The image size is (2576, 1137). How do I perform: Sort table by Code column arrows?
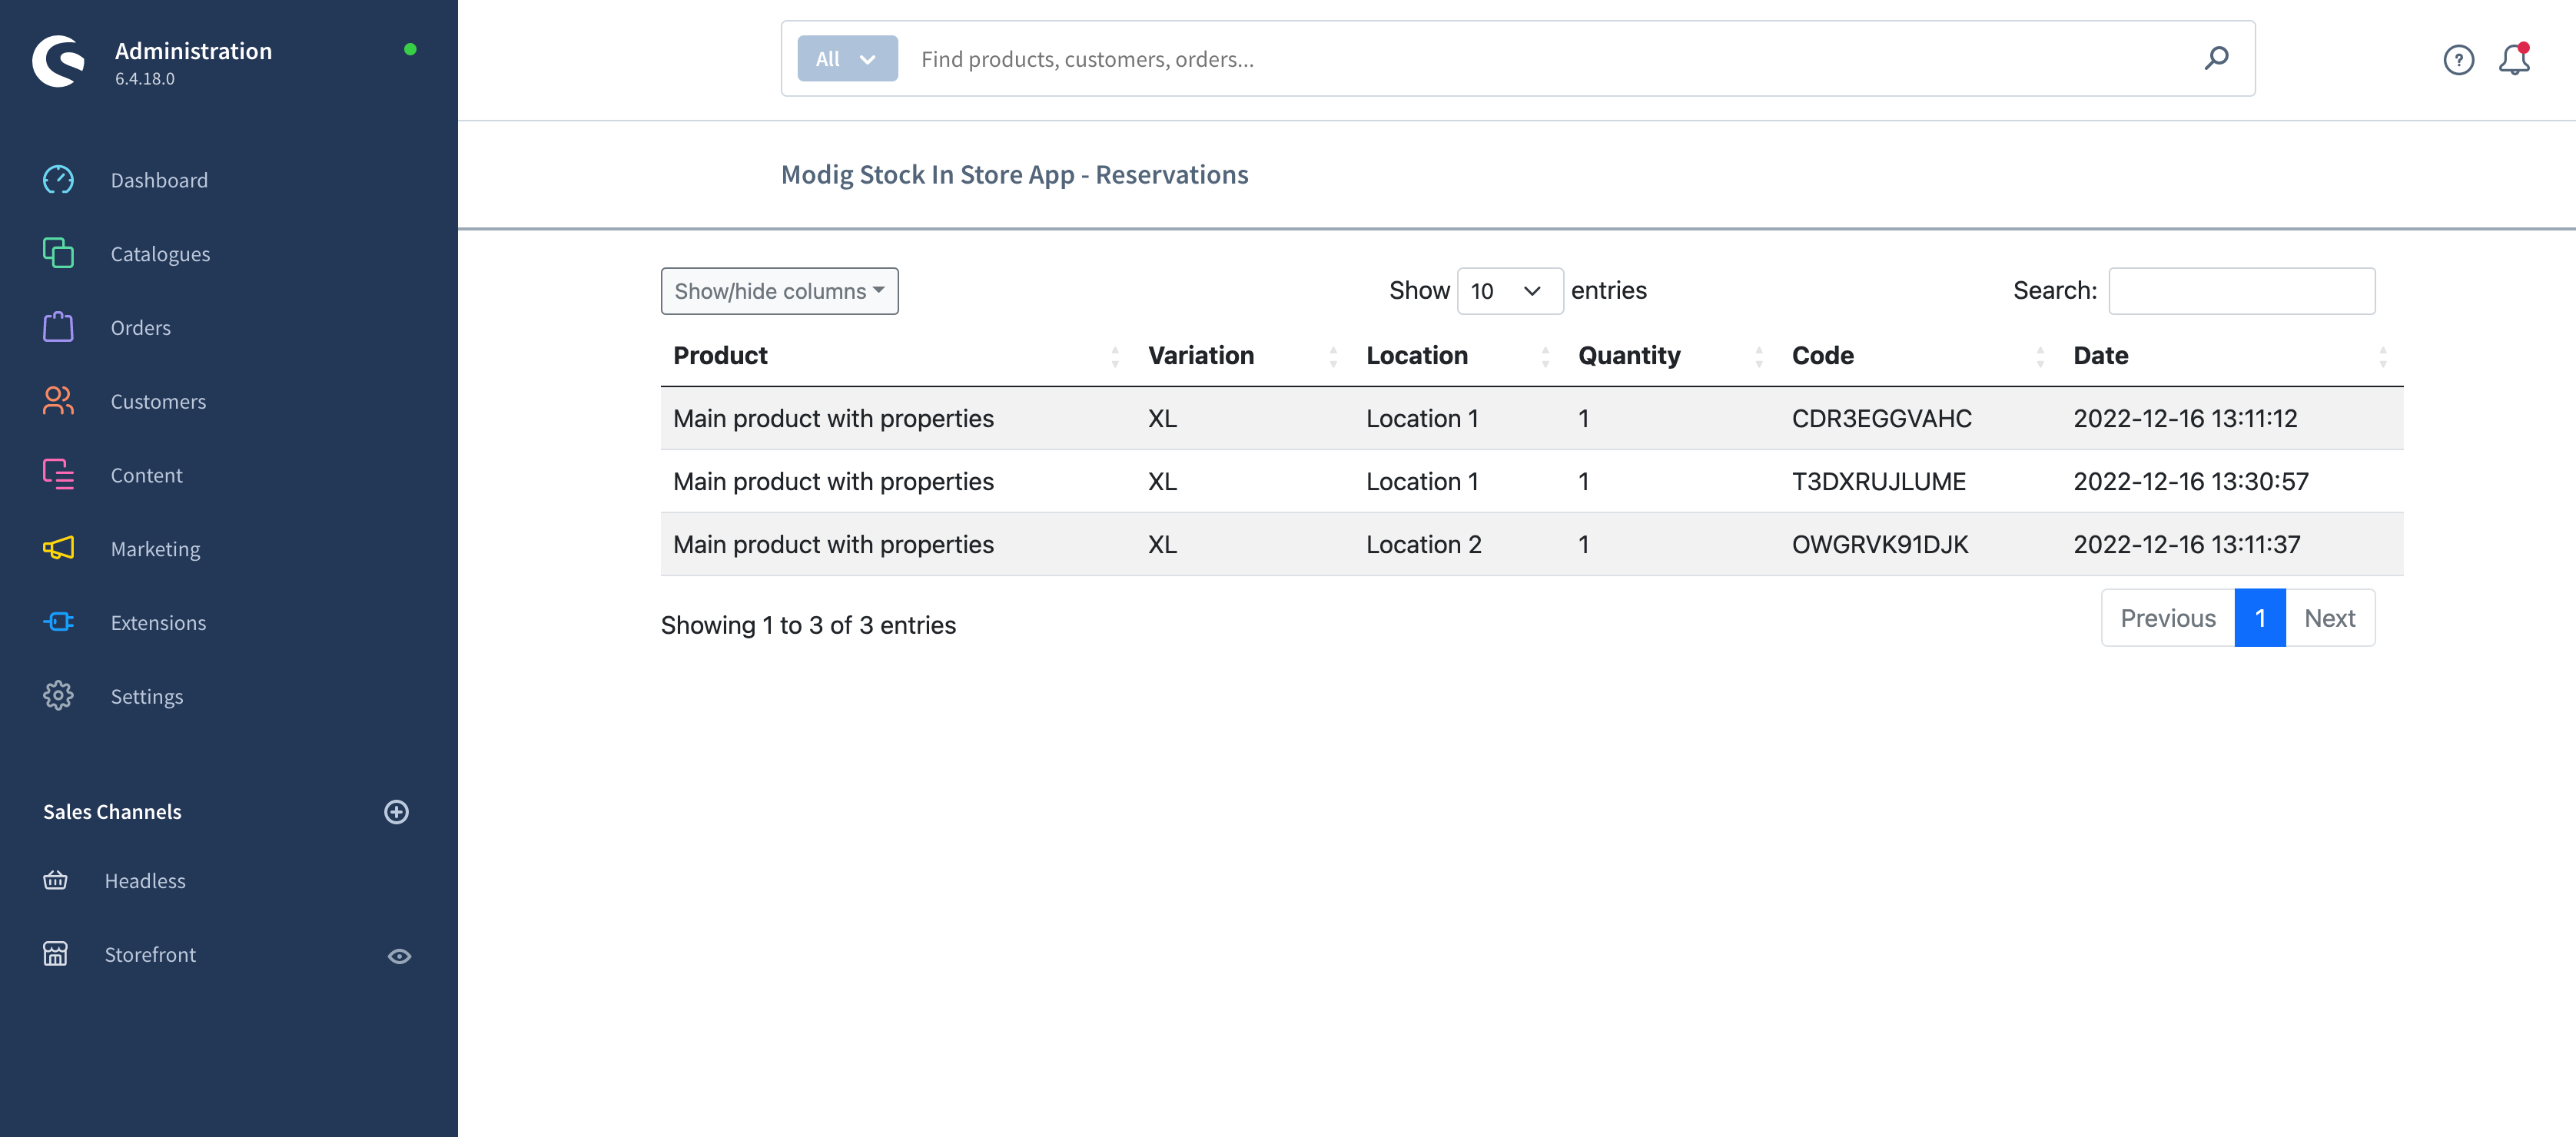pos(2040,356)
